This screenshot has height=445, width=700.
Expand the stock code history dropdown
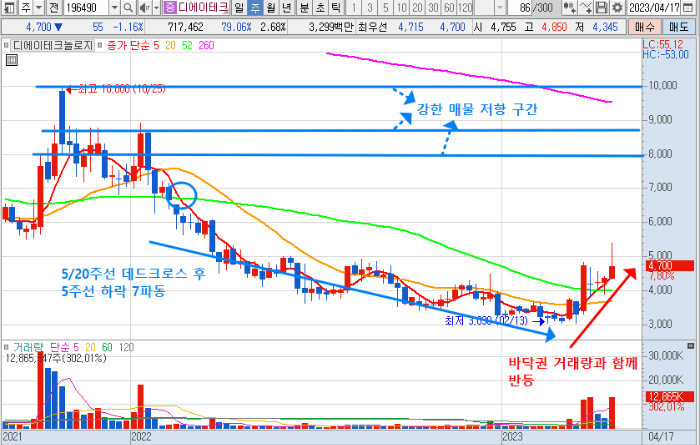coord(114,7)
